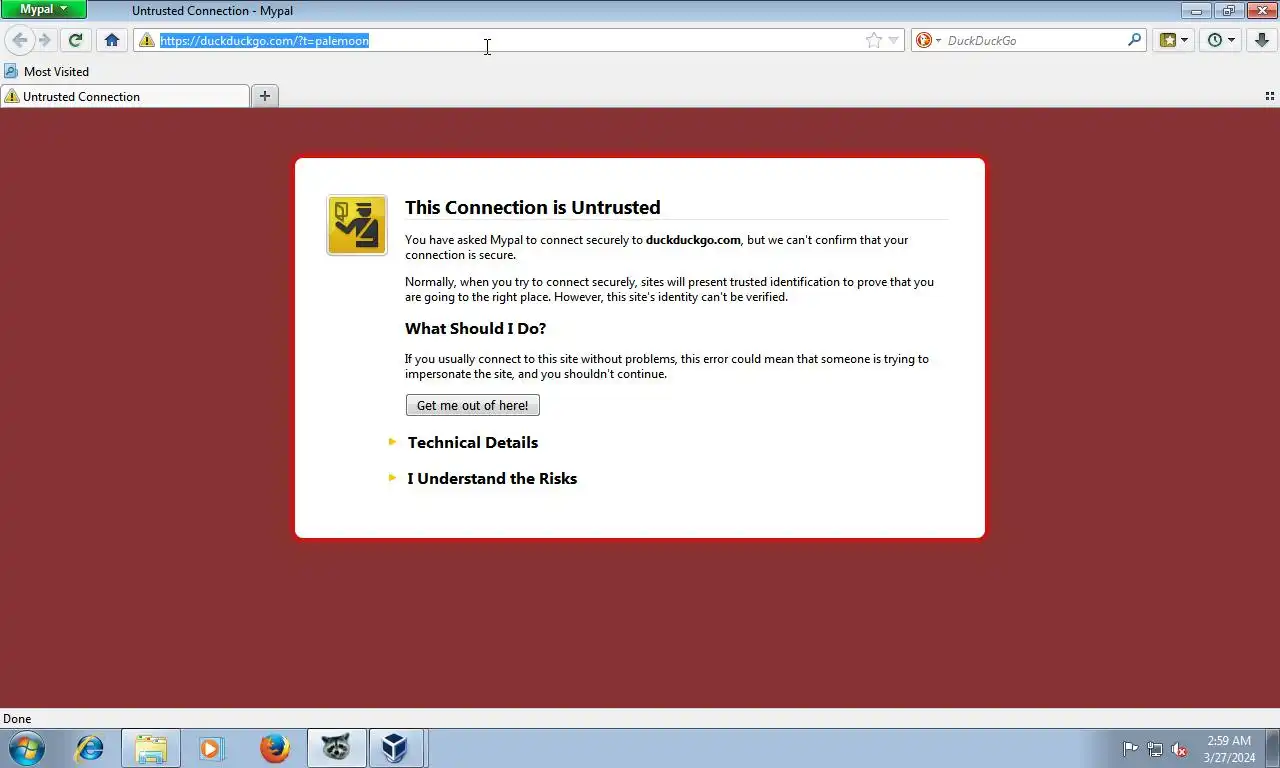Screen dimensions: 1280x768
Task: Click the Get me out of here! button
Action: (x=473, y=405)
